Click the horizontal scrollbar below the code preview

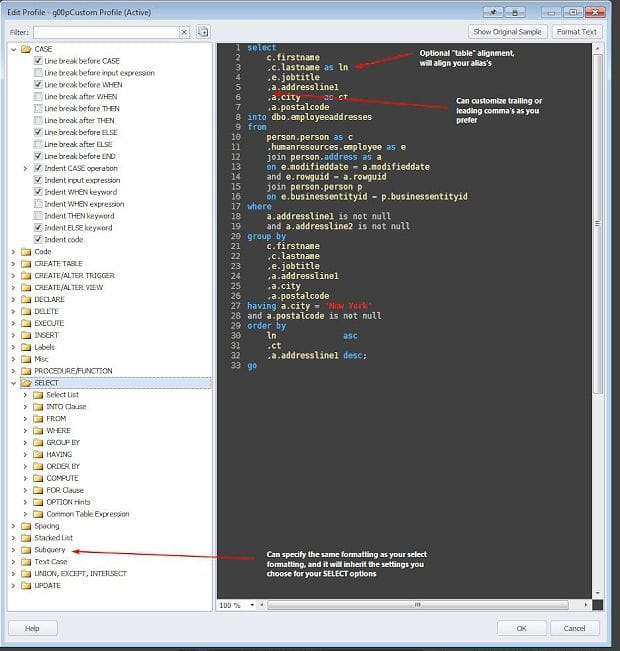[420, 605]
